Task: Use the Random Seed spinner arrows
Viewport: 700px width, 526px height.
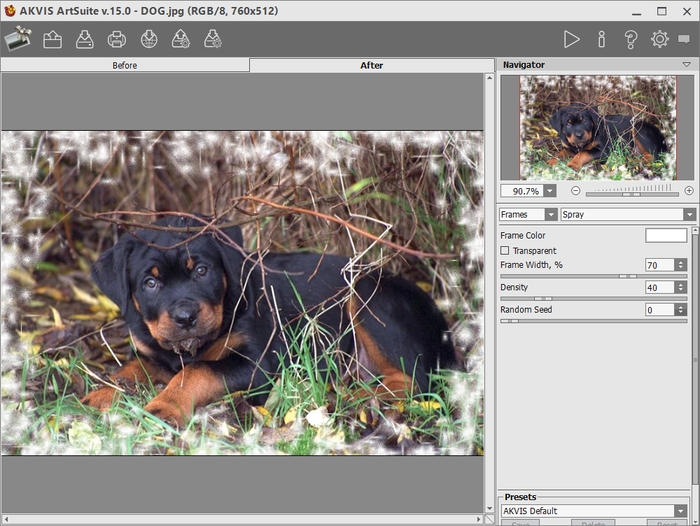Action: click(680, 310)
